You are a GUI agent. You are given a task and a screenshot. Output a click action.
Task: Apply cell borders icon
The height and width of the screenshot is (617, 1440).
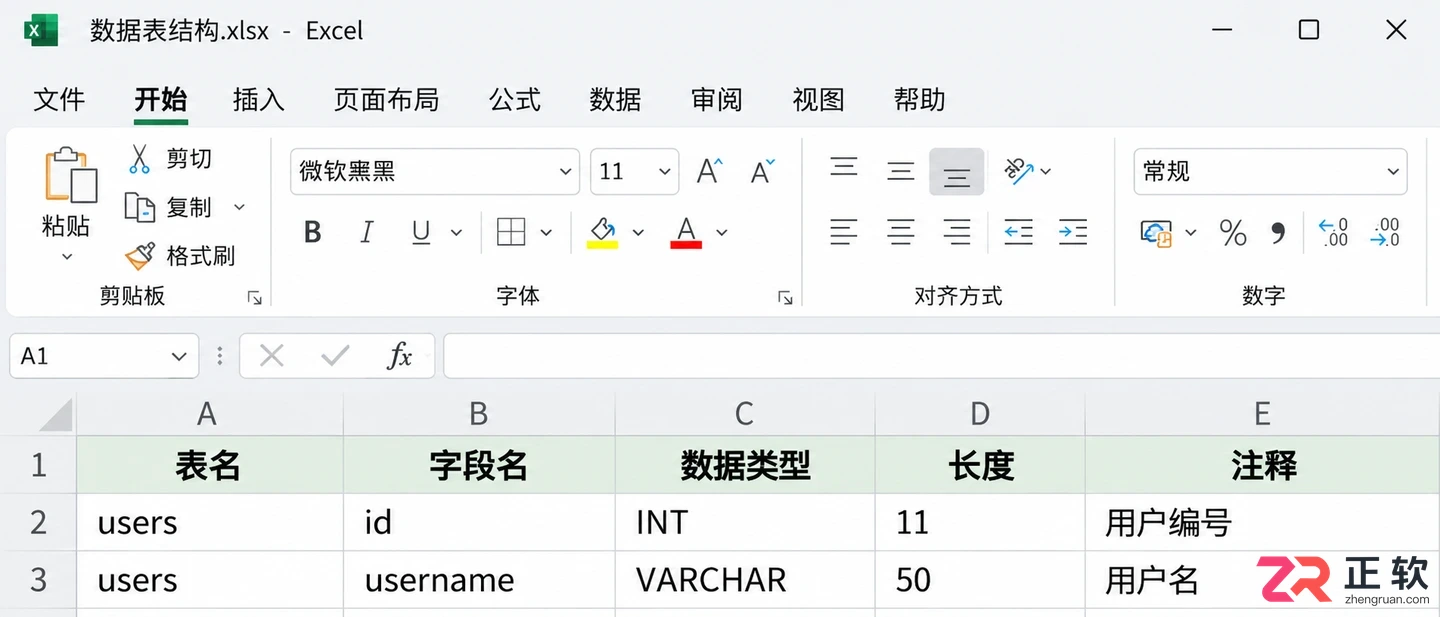511,233
